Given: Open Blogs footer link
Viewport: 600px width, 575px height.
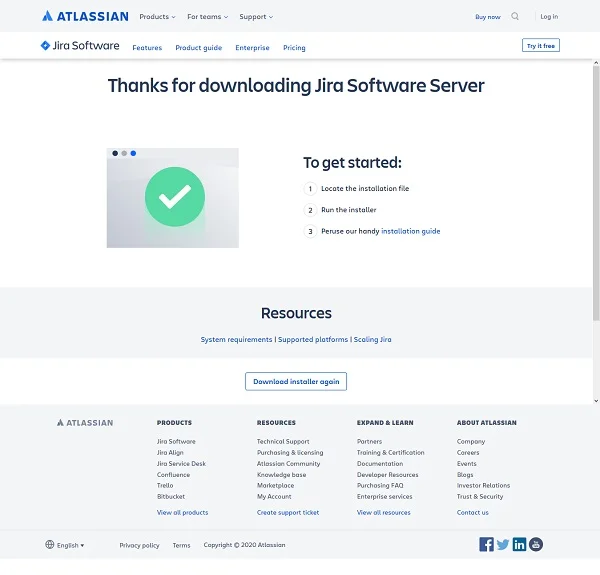Looking at the screenshot, I should [465, 475].
